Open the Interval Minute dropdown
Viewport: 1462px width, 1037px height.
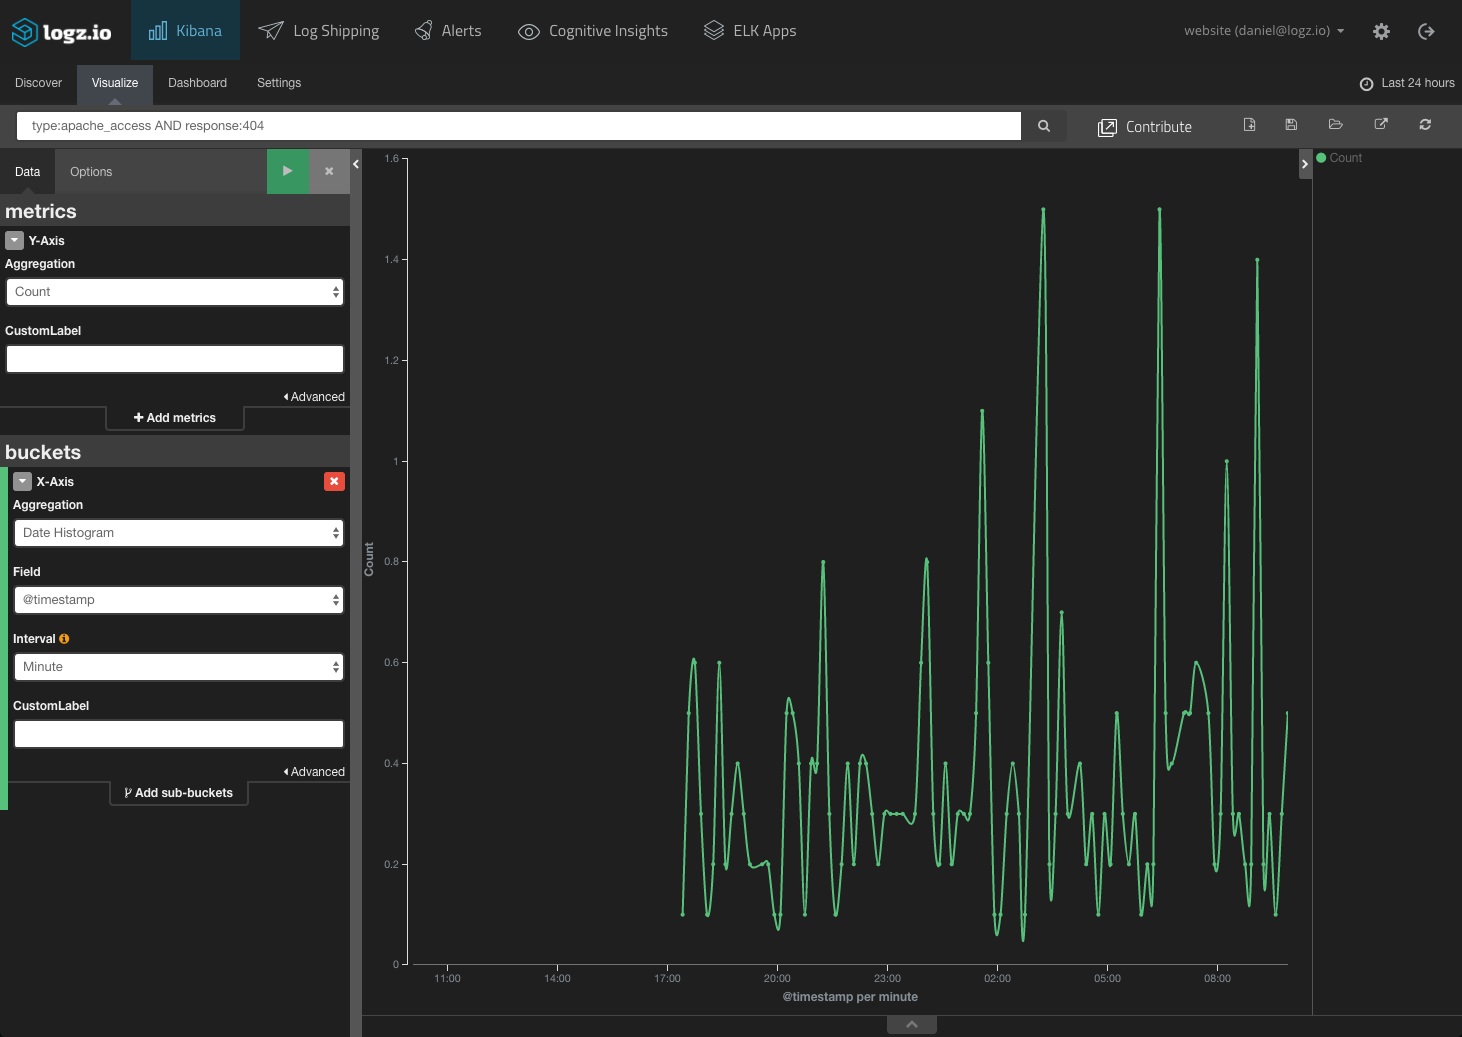(x=178, y=667)
